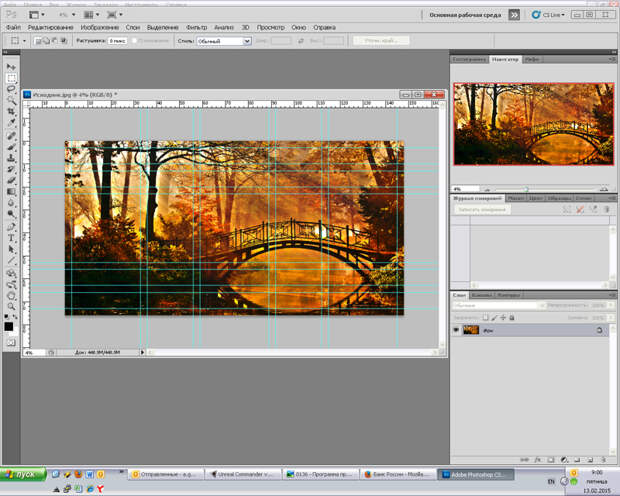Open the Фильтр menu
The height and width of the screenshot is (496, 620).
[x=196, y=27]
